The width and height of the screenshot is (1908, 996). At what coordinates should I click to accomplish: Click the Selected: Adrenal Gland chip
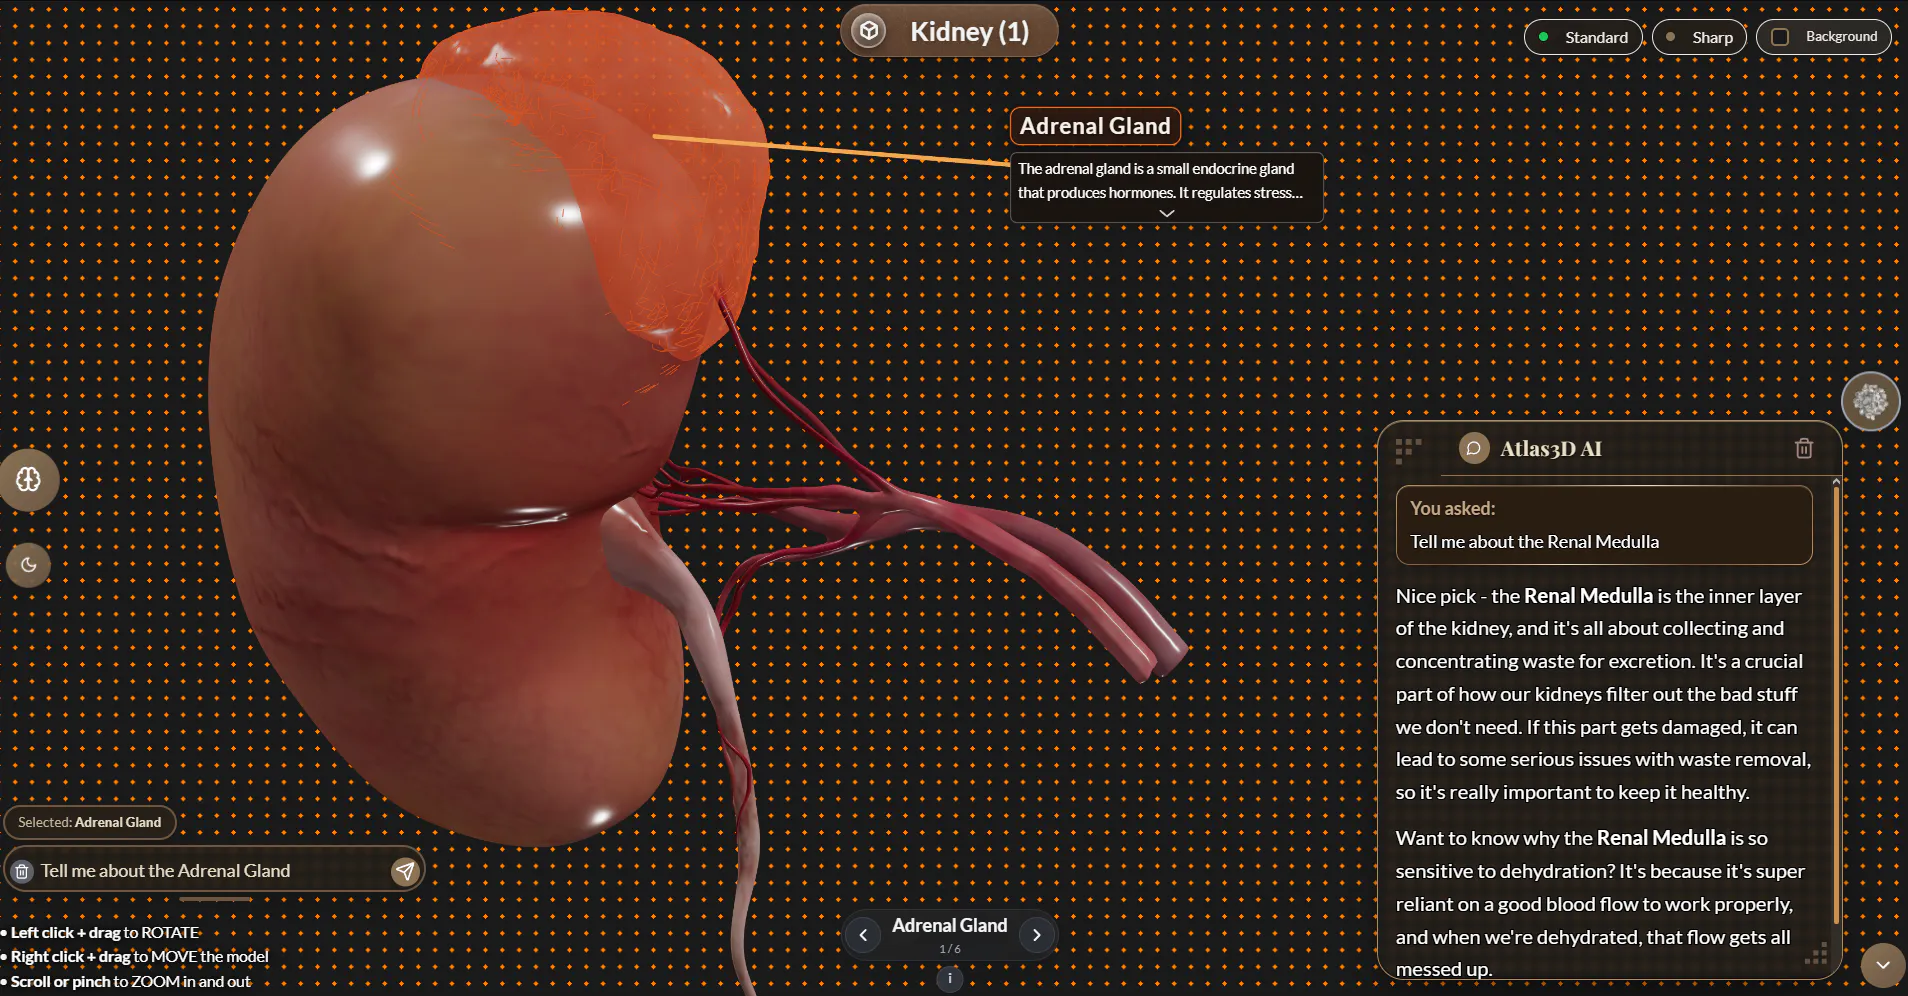click(90, 822)
